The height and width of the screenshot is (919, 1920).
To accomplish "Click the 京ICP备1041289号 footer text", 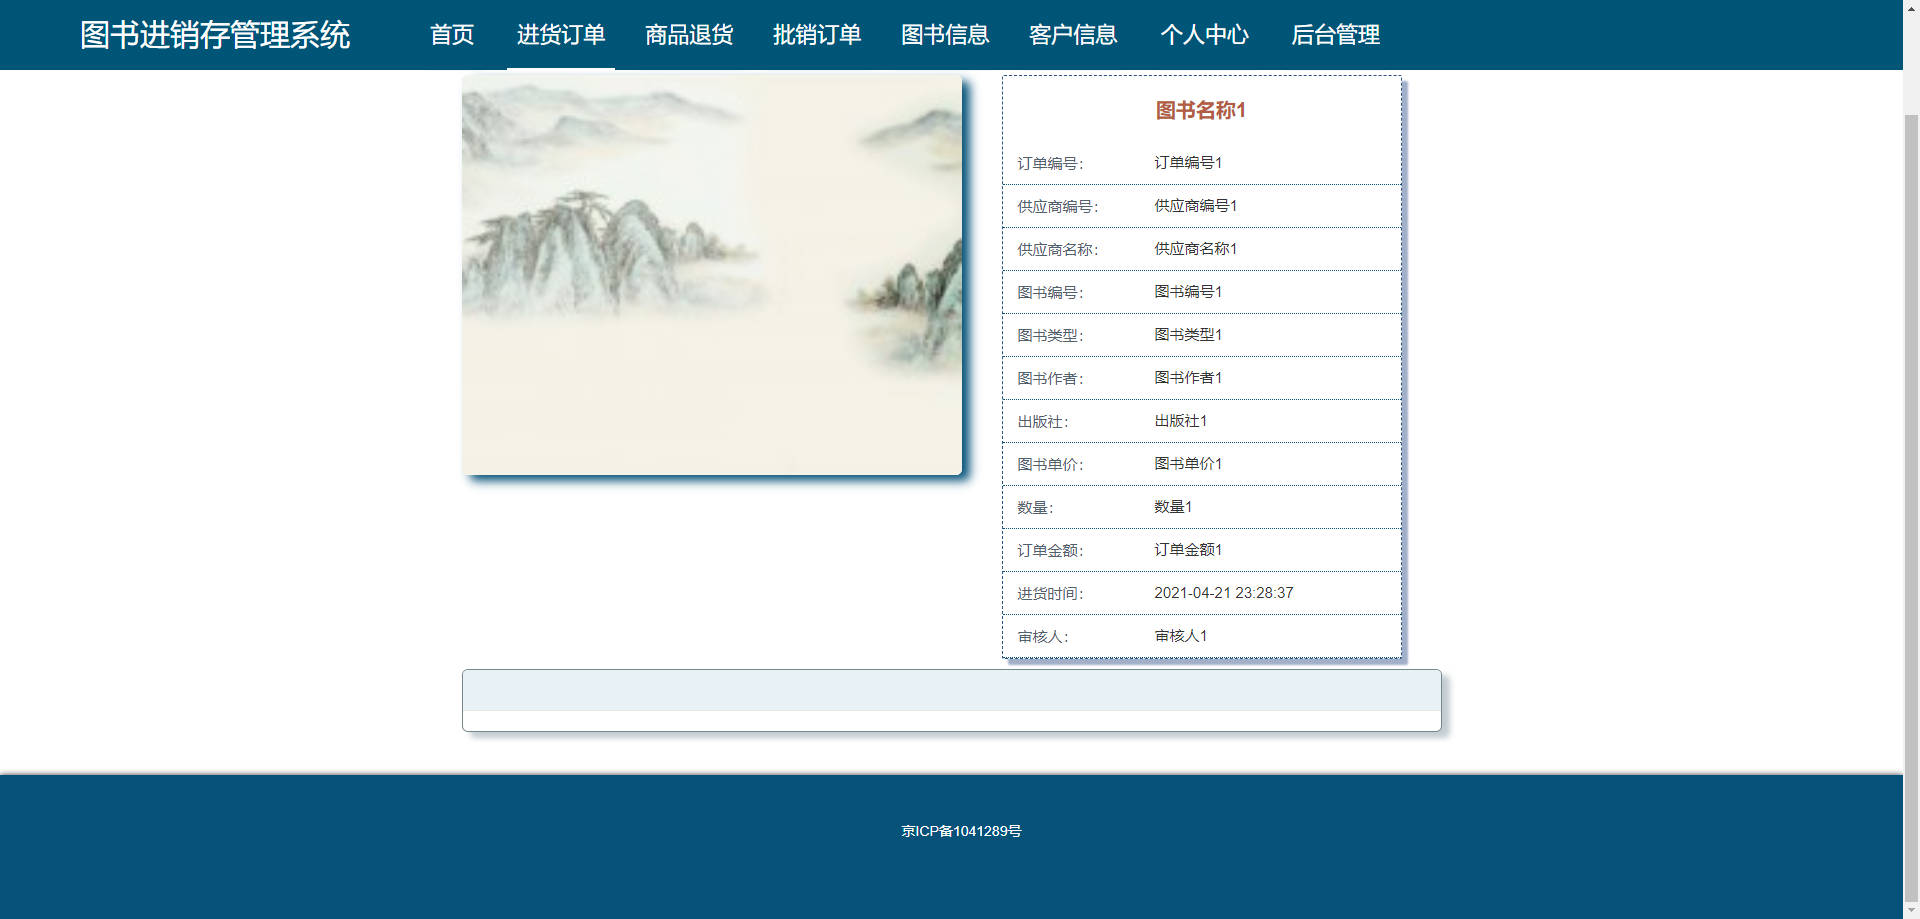I will pos(961,831).
